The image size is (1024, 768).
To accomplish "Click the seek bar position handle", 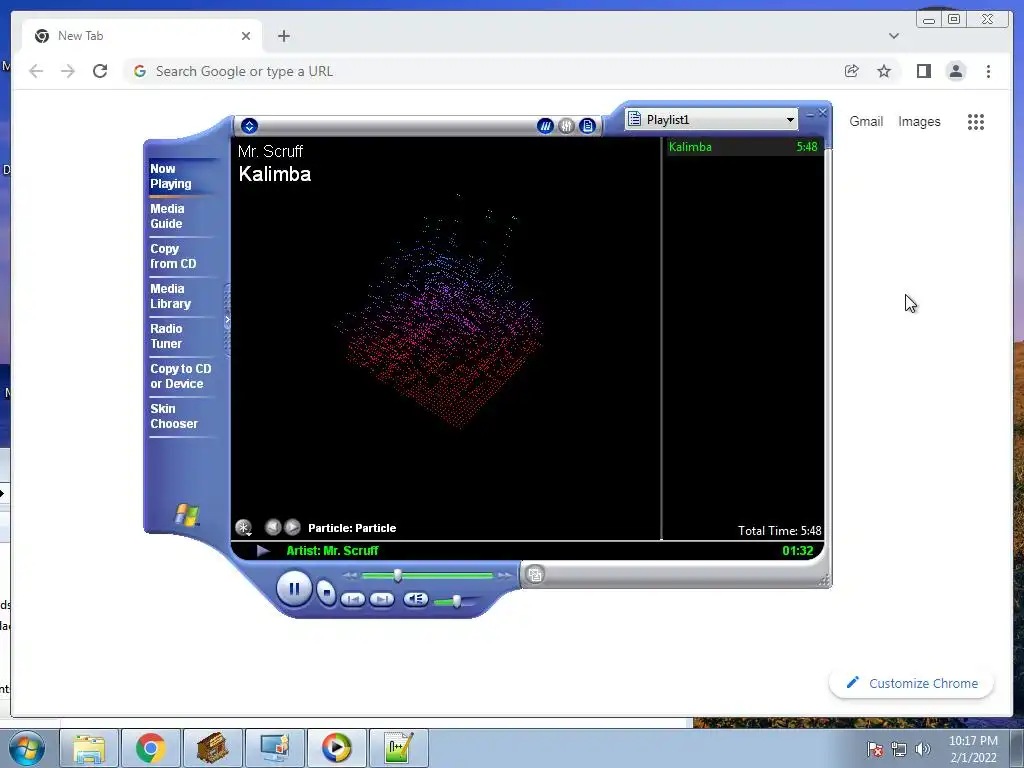I will [x=397, y=575].
